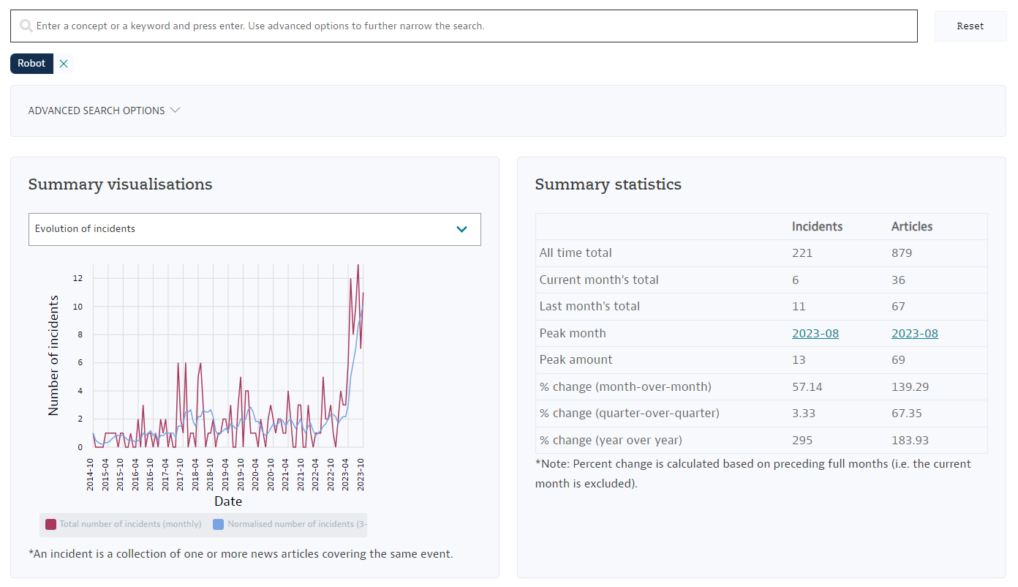Click the 2023-08 peak month link under Incidents

point(815,333)
